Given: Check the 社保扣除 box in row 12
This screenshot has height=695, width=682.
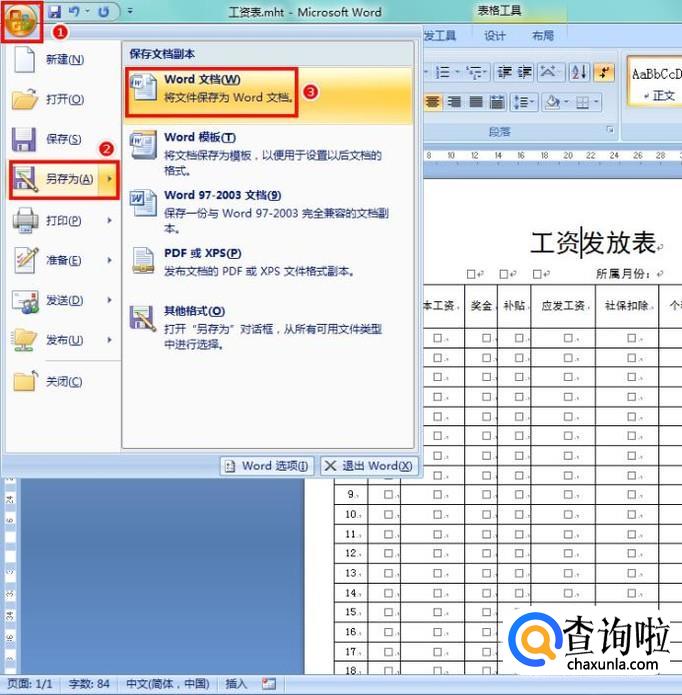Looking at the screenshot, I should [631, 553].
